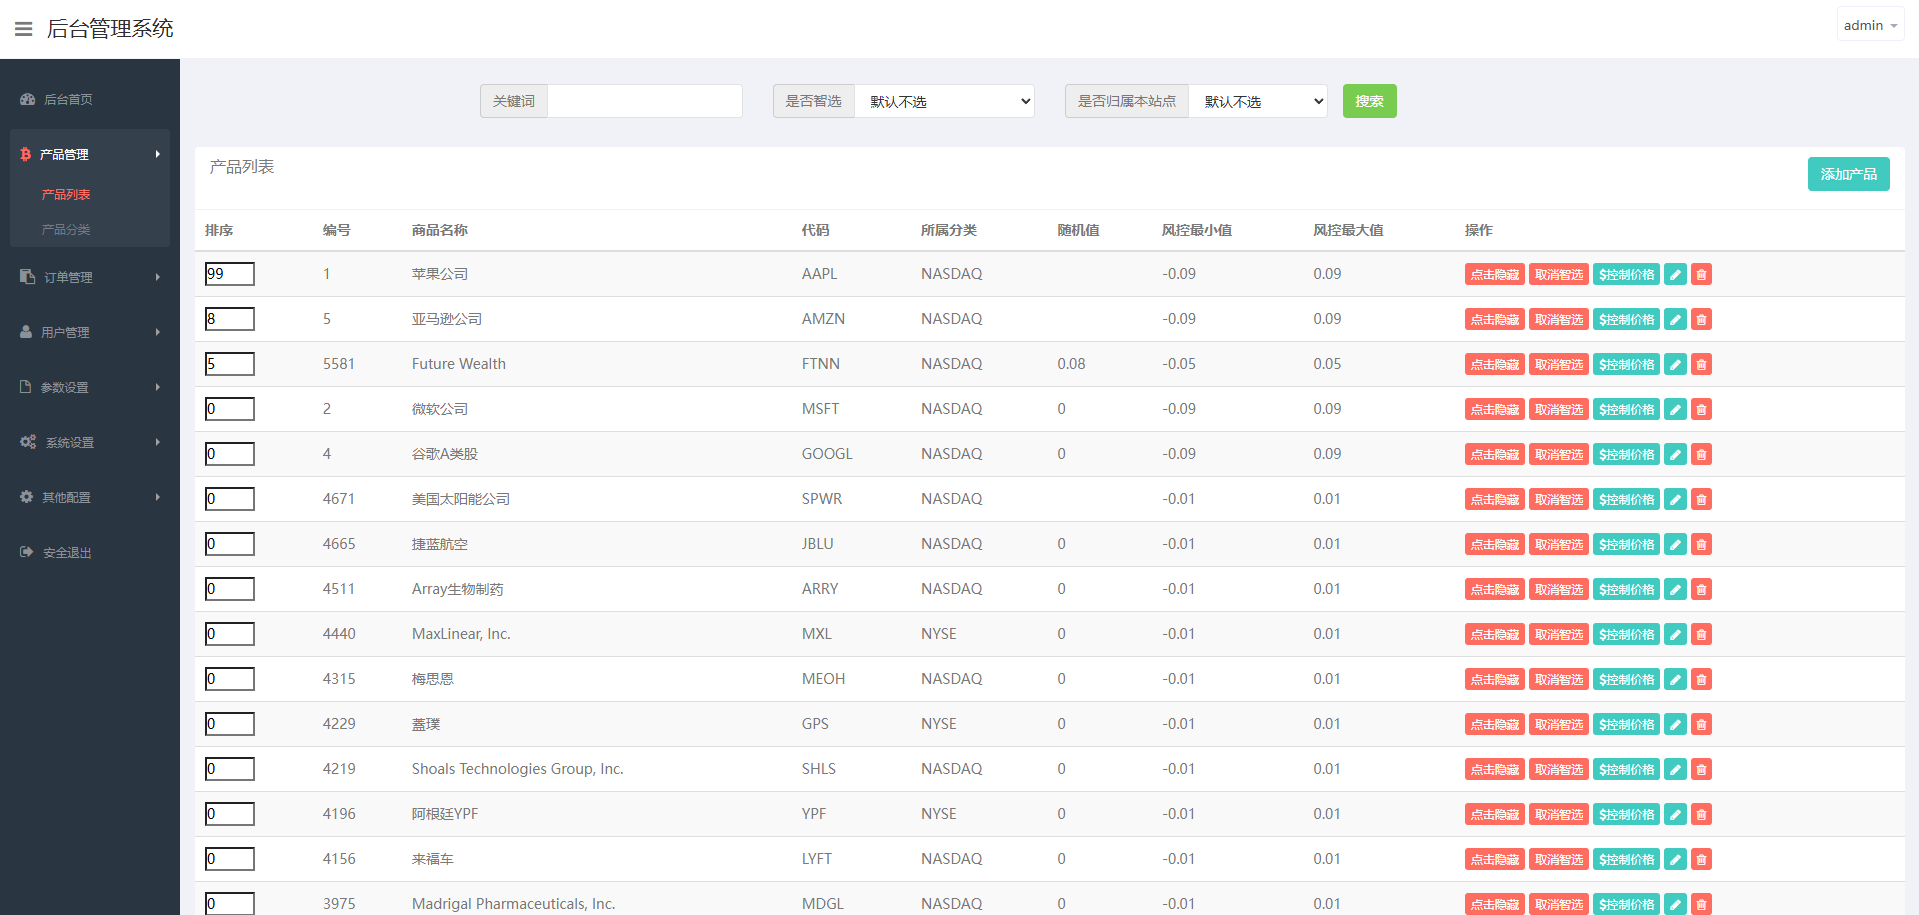This screenshot has height=915, width=1919.
Task: Open the admin user dropdown
Action: coord(1869,26)
